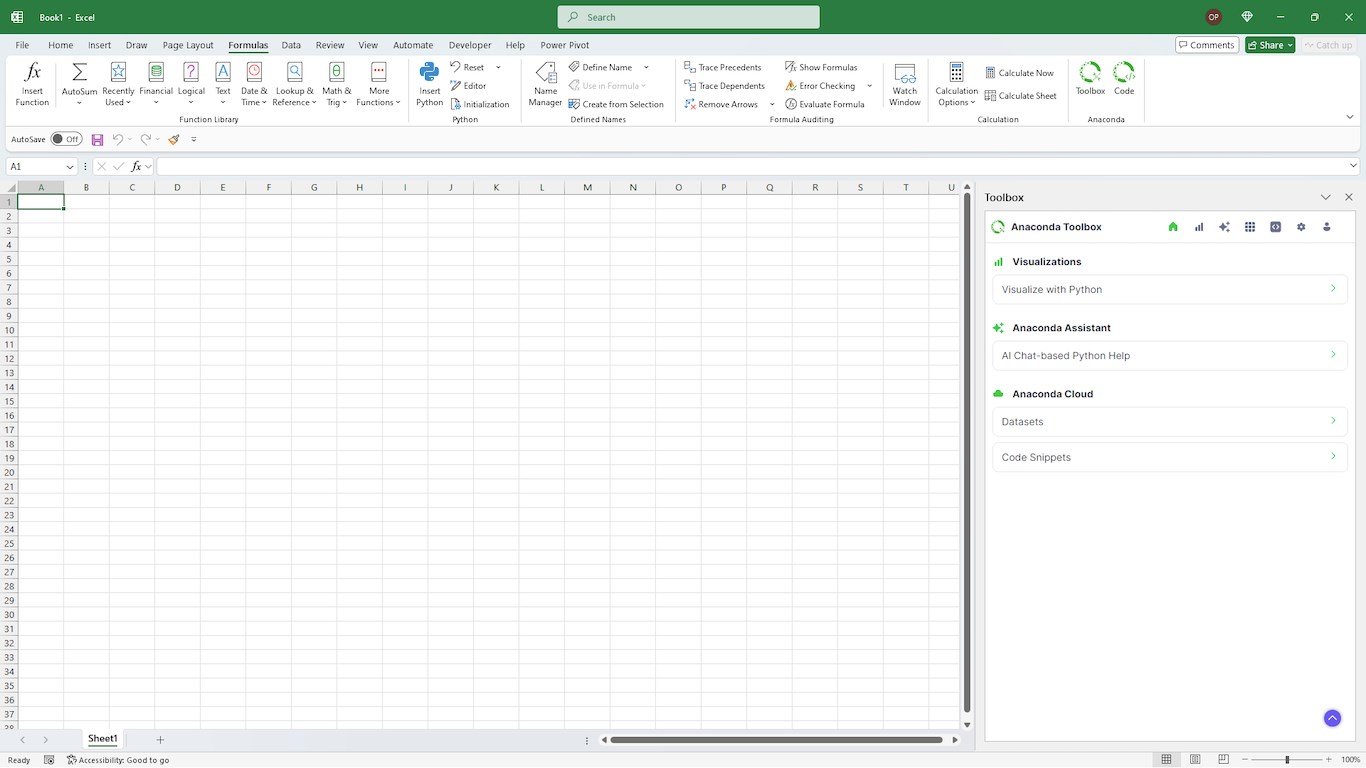Open the Watch Window
The image size is (1366, 768).
tap(905, 84)
